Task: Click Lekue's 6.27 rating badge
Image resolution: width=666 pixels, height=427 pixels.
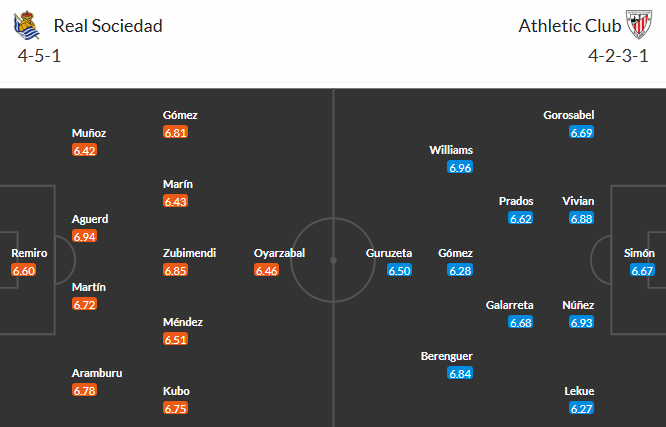Action: (582, 408)
